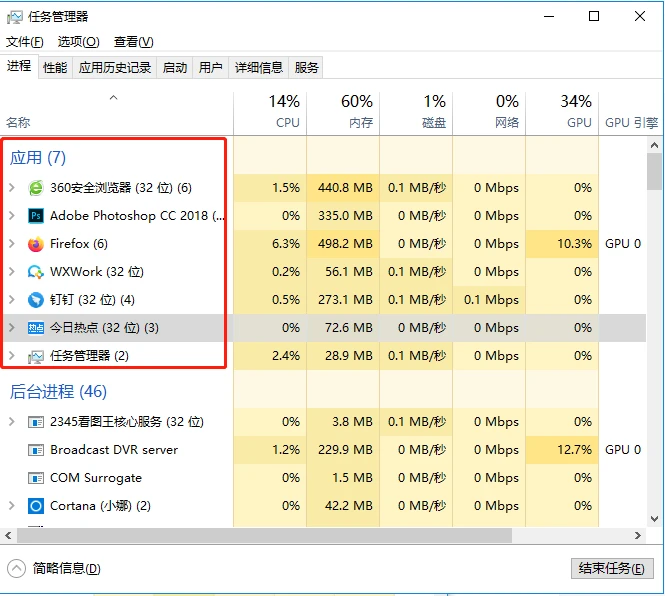Expand the 2345看图王核心服务 group
Screen dimensions: 665x596
[11, 421]
